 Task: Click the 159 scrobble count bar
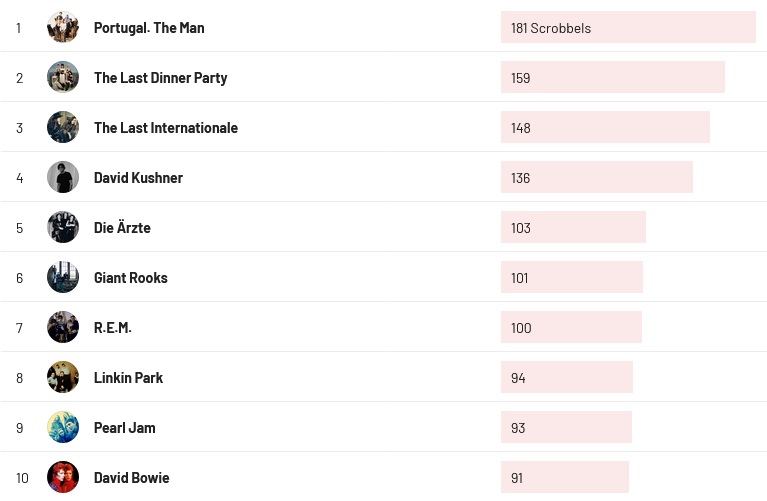612,78
